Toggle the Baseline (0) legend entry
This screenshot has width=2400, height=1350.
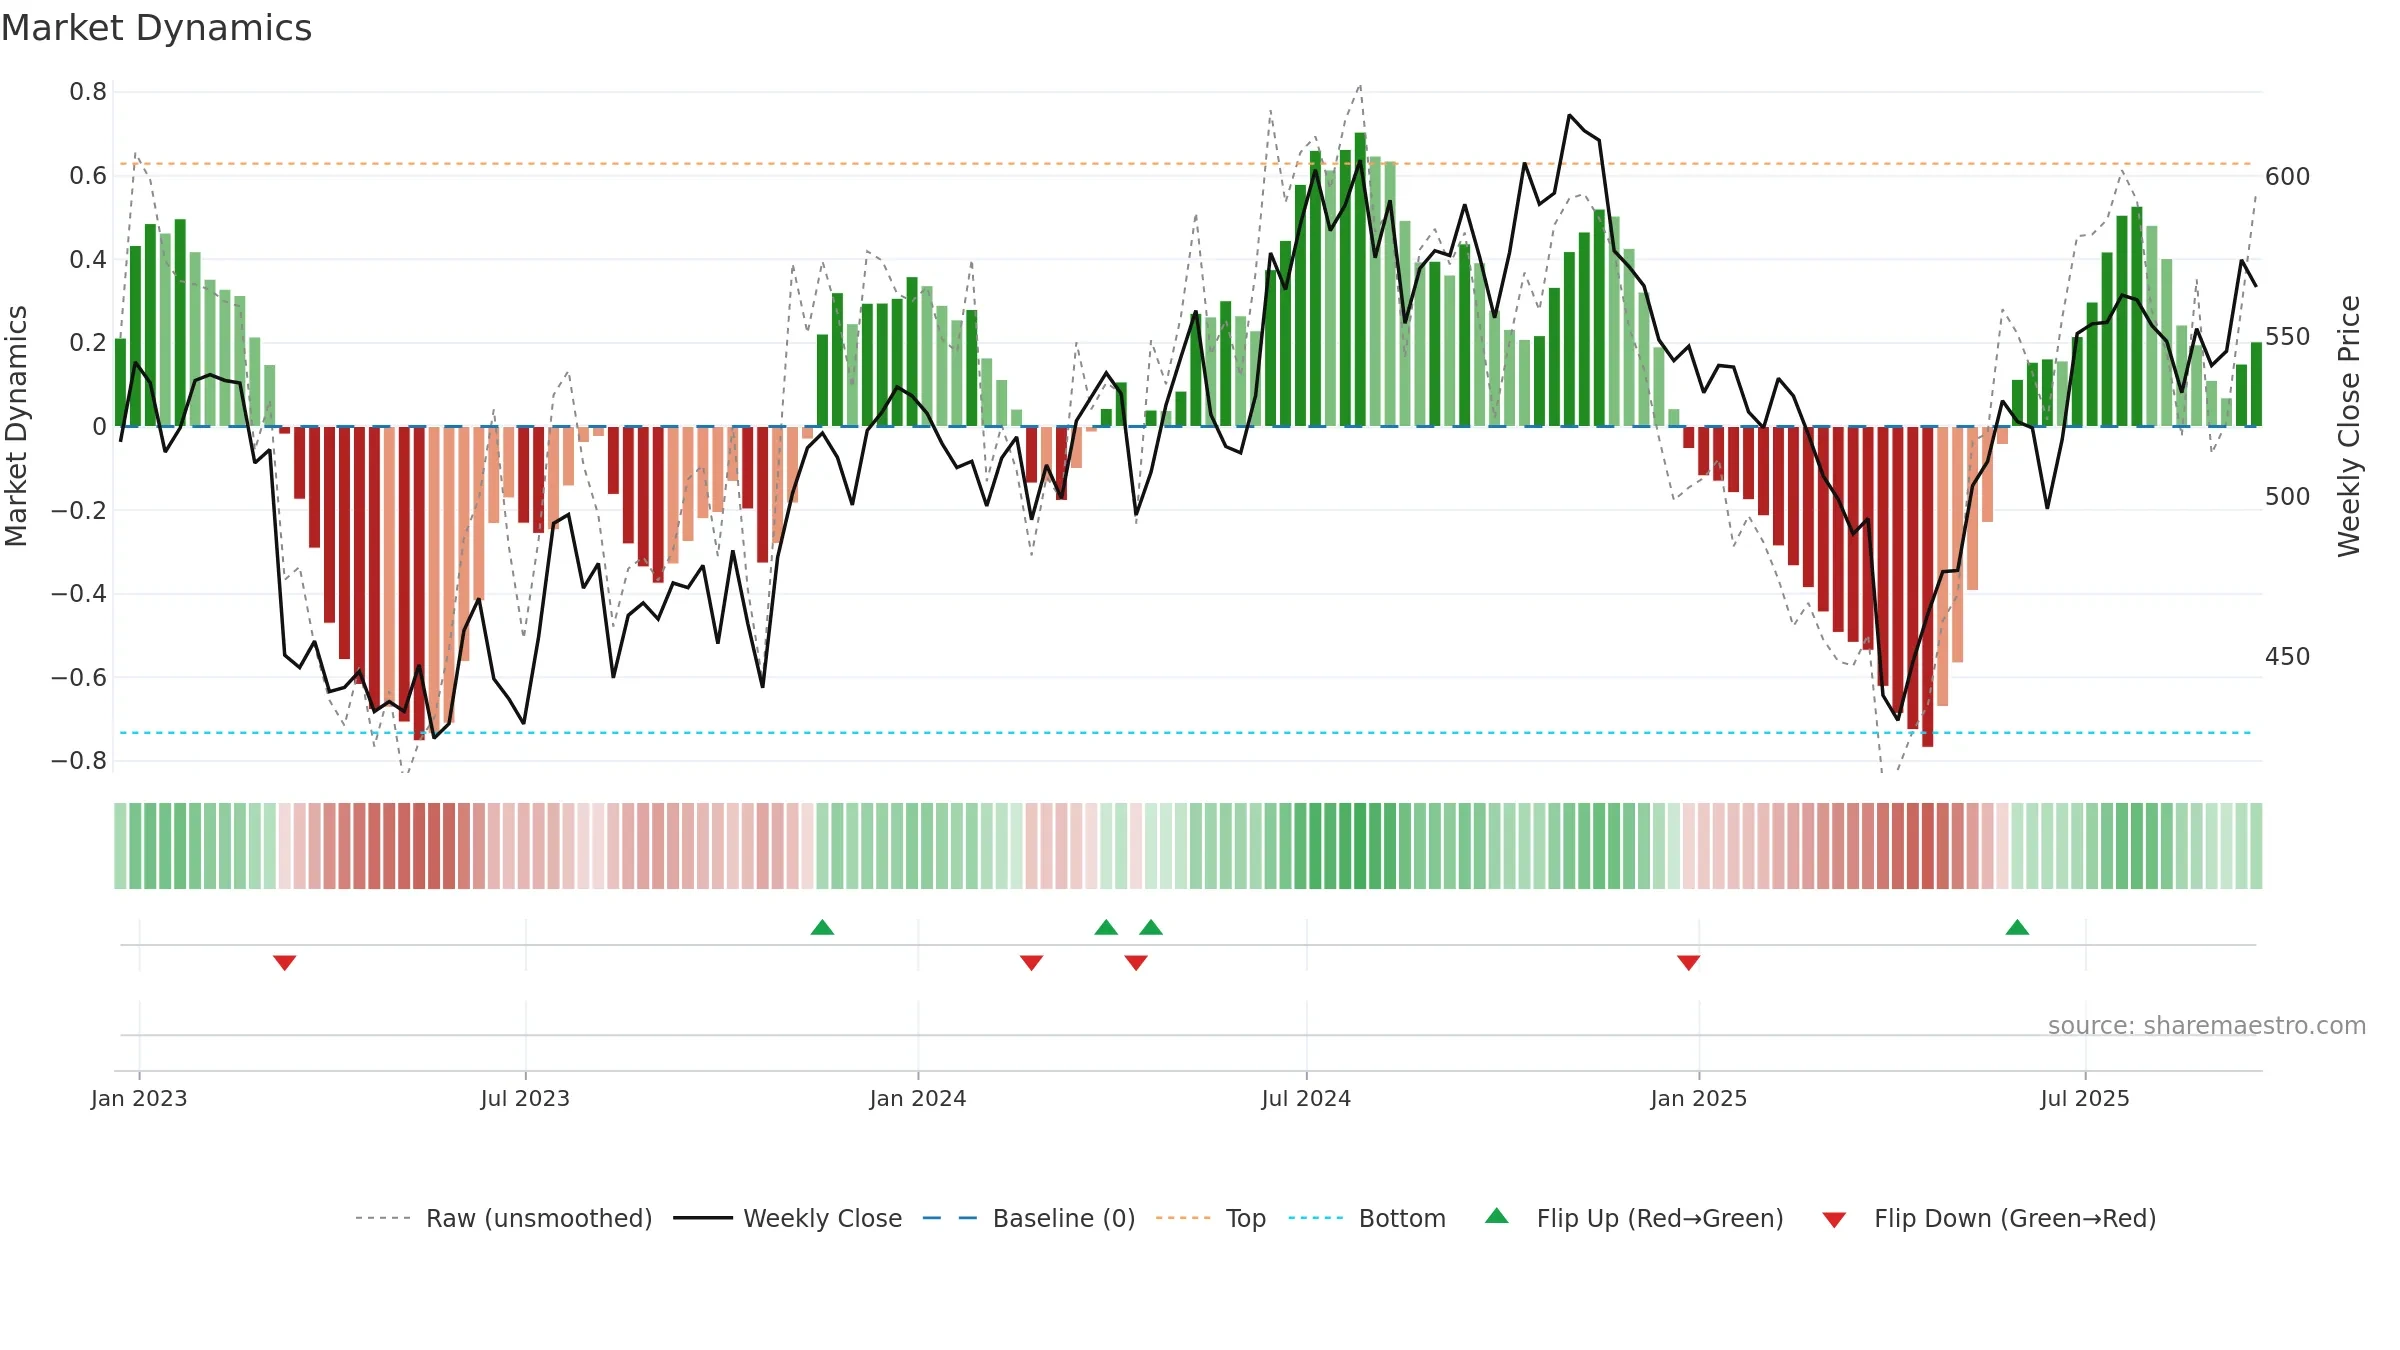pos(1029,1218)
